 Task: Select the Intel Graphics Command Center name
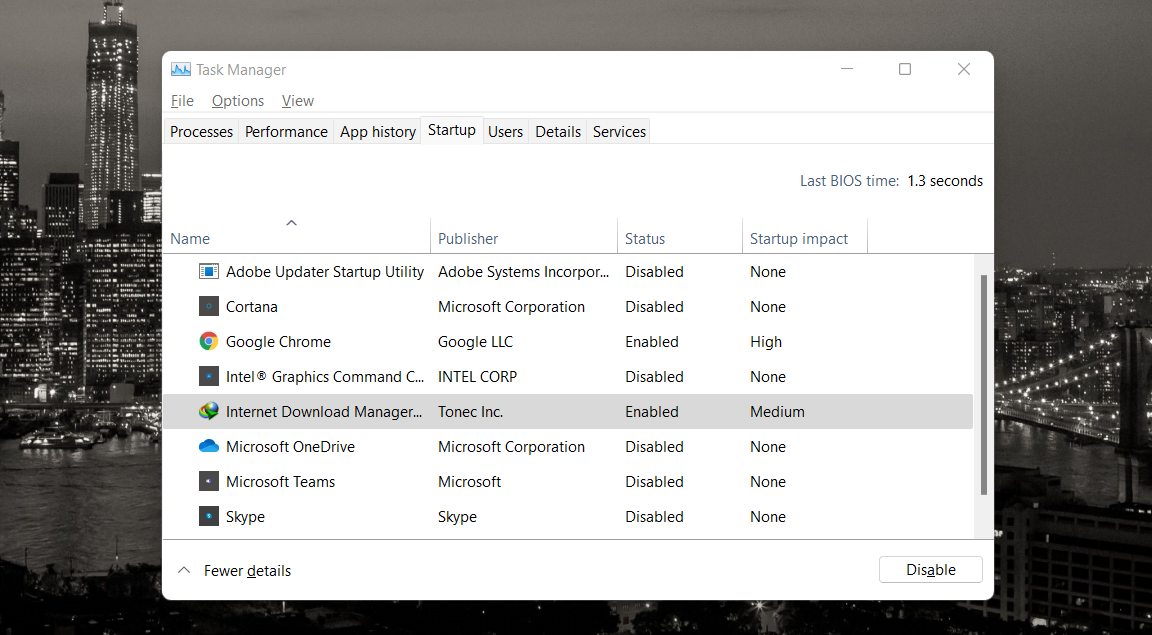pos(325,376)
